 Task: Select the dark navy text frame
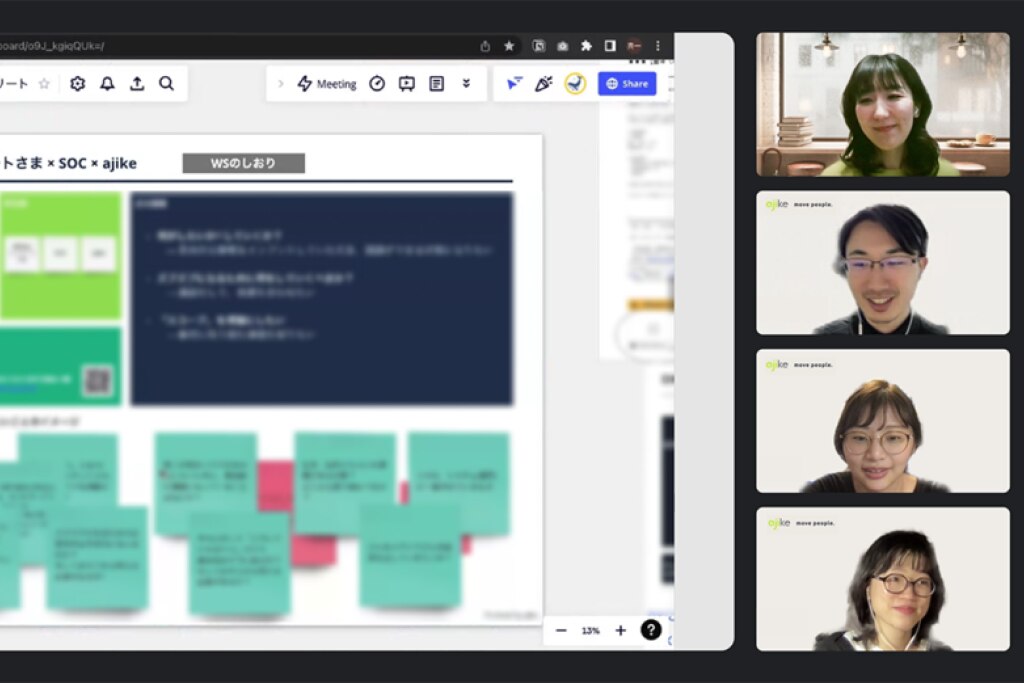pos(322,298)
